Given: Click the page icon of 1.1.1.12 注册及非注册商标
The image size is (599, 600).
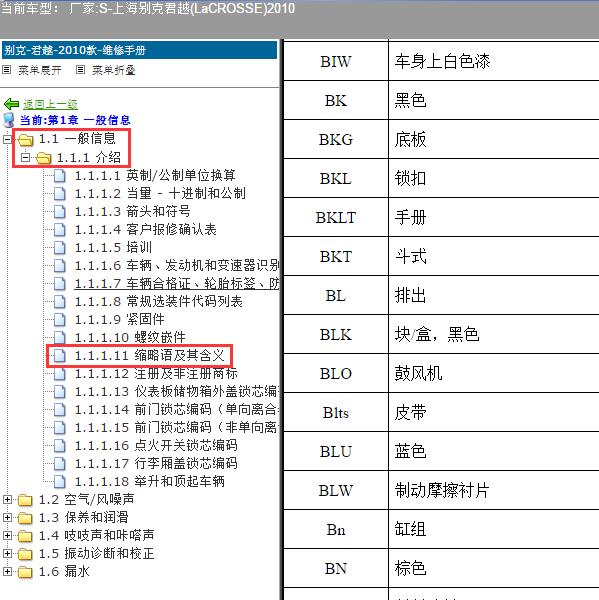Looking at the screenshot, I should [59, 374].
